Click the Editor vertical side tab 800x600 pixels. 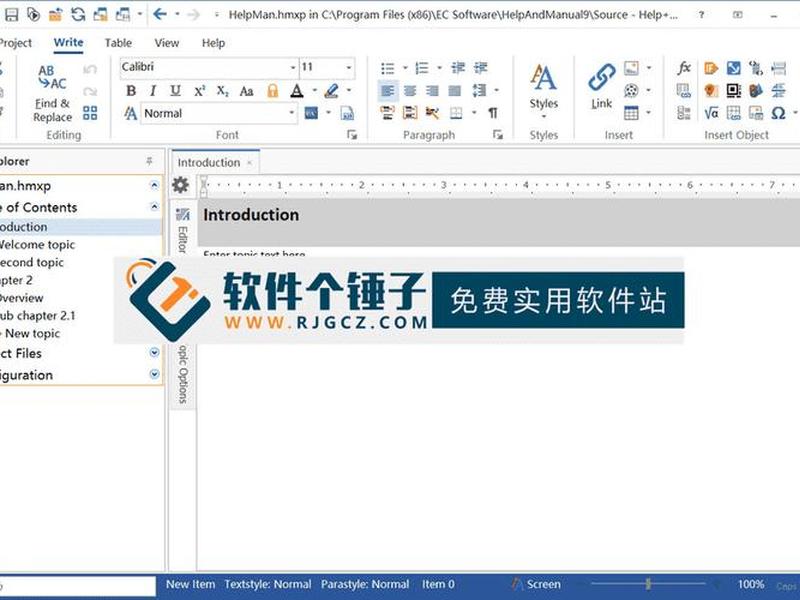(182, 231)
